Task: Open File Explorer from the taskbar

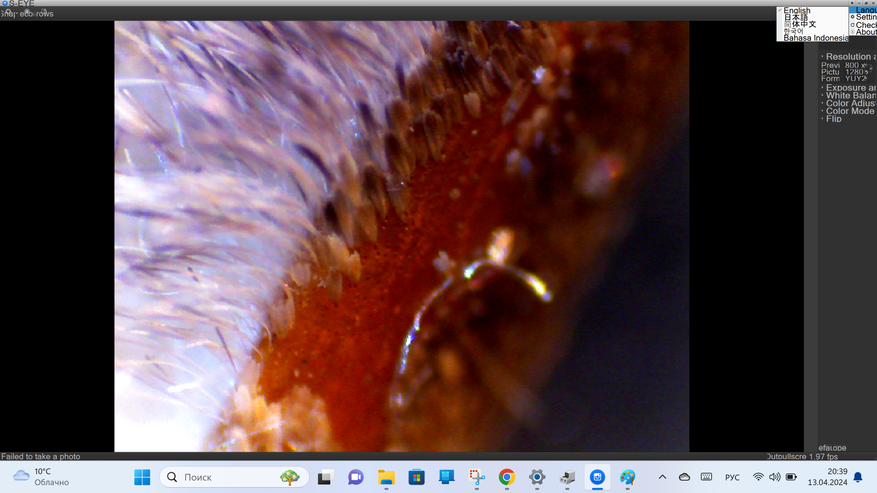Action: (386, 477)
